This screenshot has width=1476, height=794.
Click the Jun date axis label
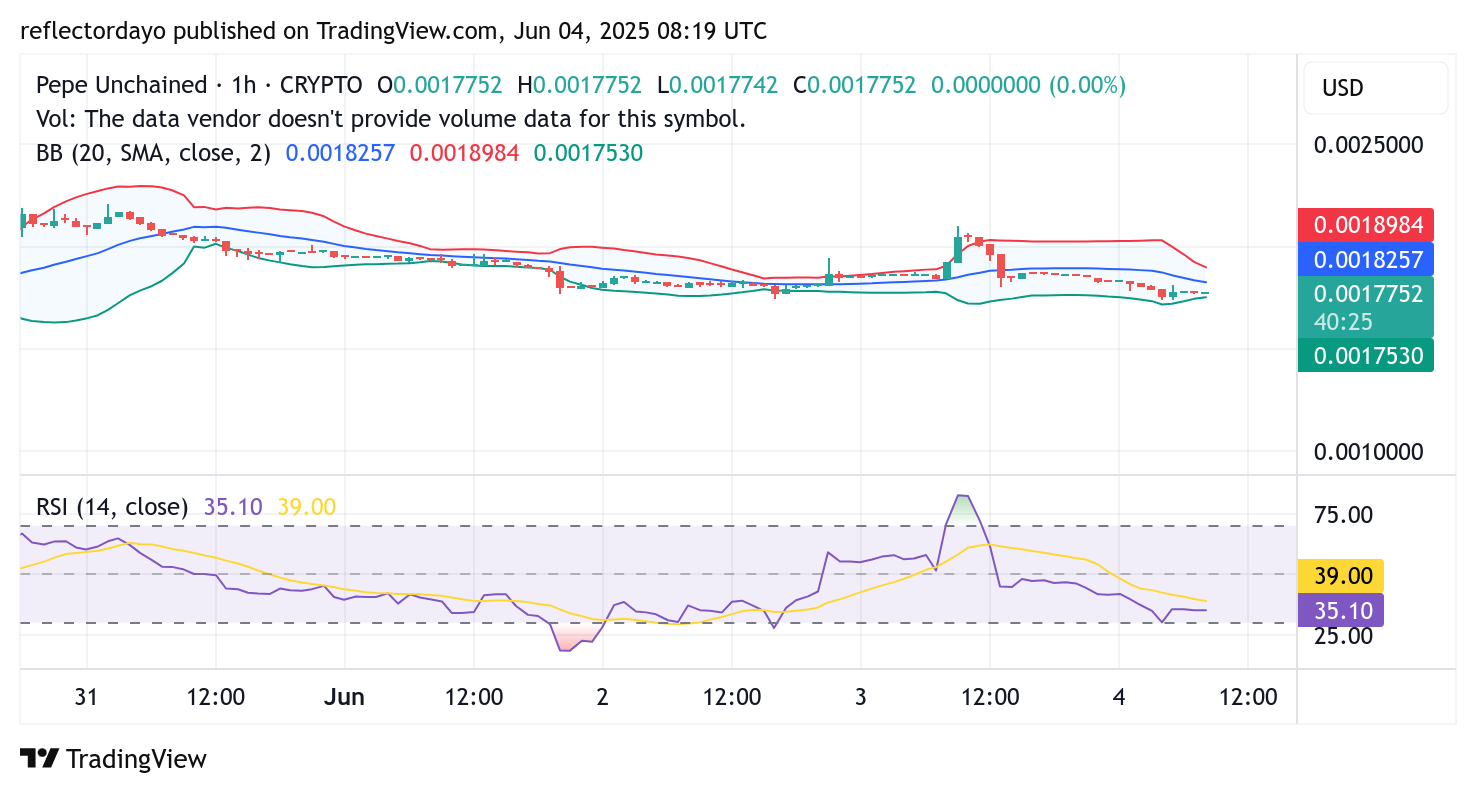point(344,697)
